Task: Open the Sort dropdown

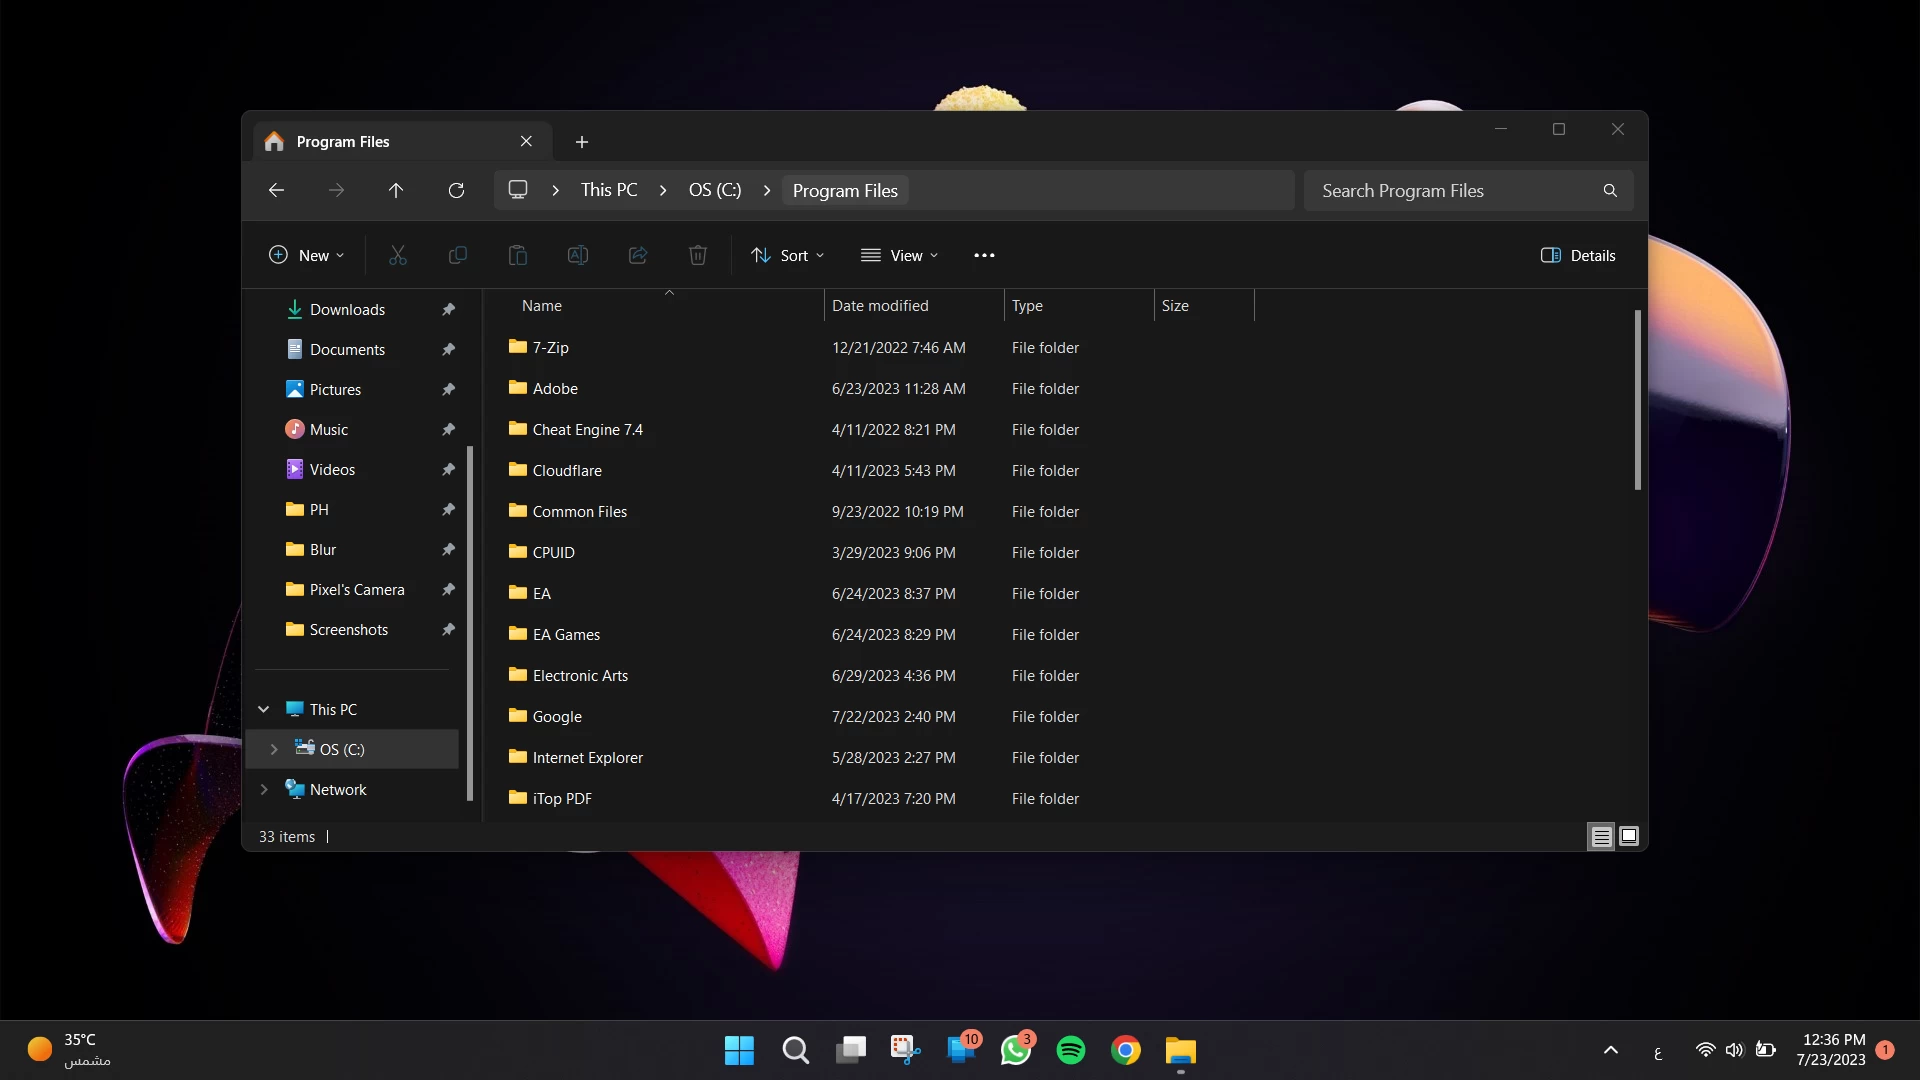Action: coord(788,255)
